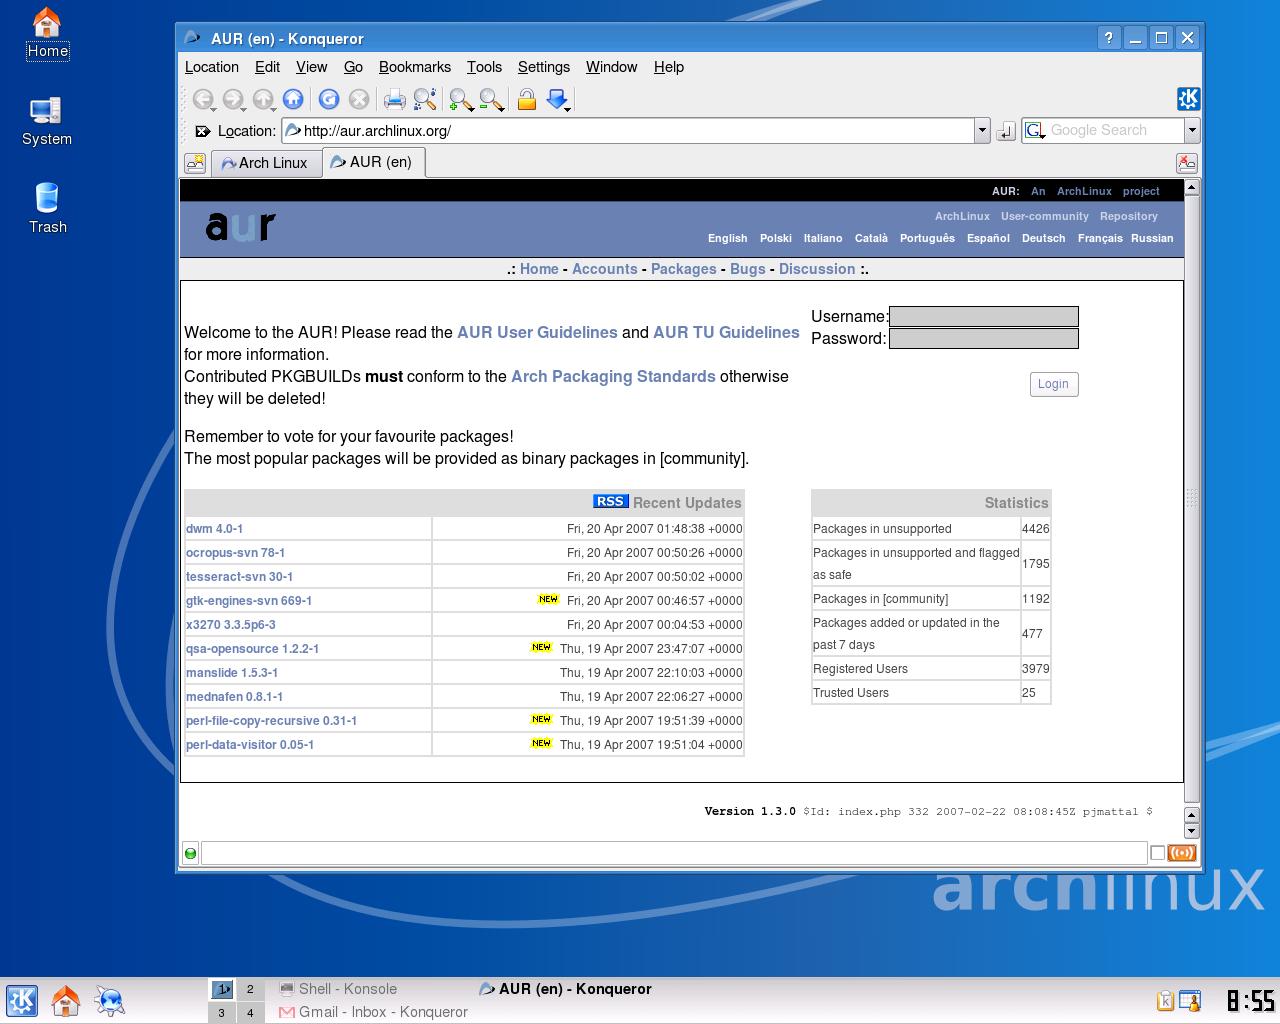1280x1024 pixels.
Task: Click the blue download arrow toolbar icon
Action: 558,99
